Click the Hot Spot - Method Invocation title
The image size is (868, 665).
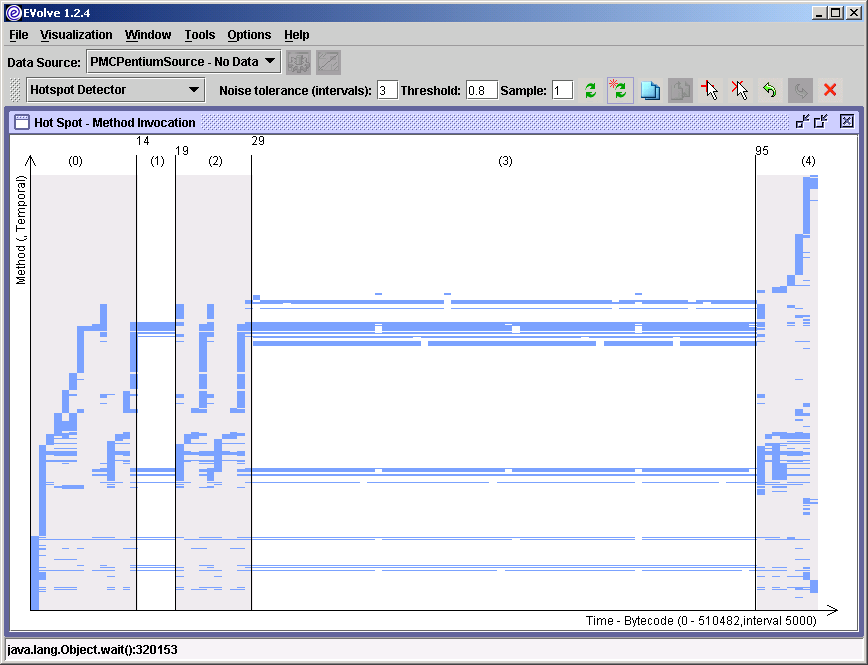(115, 122)
